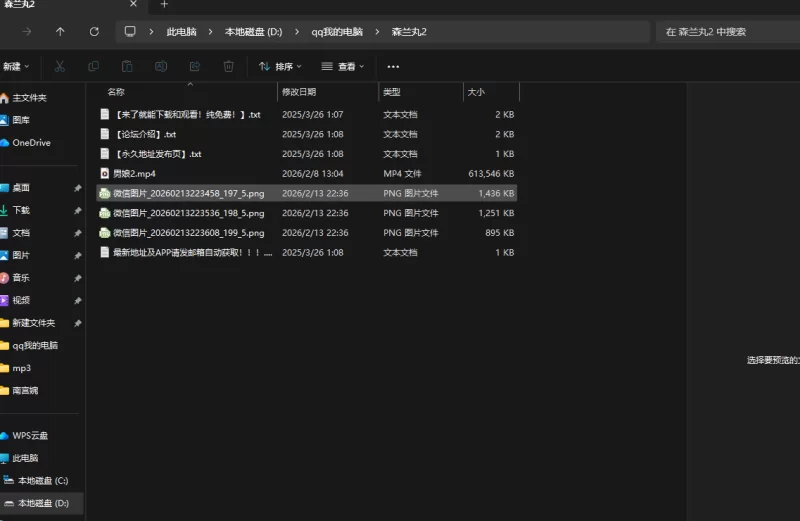Go up one folder level
The height and width of the screenshot is (521, 800).
click(x=60, y=32)
